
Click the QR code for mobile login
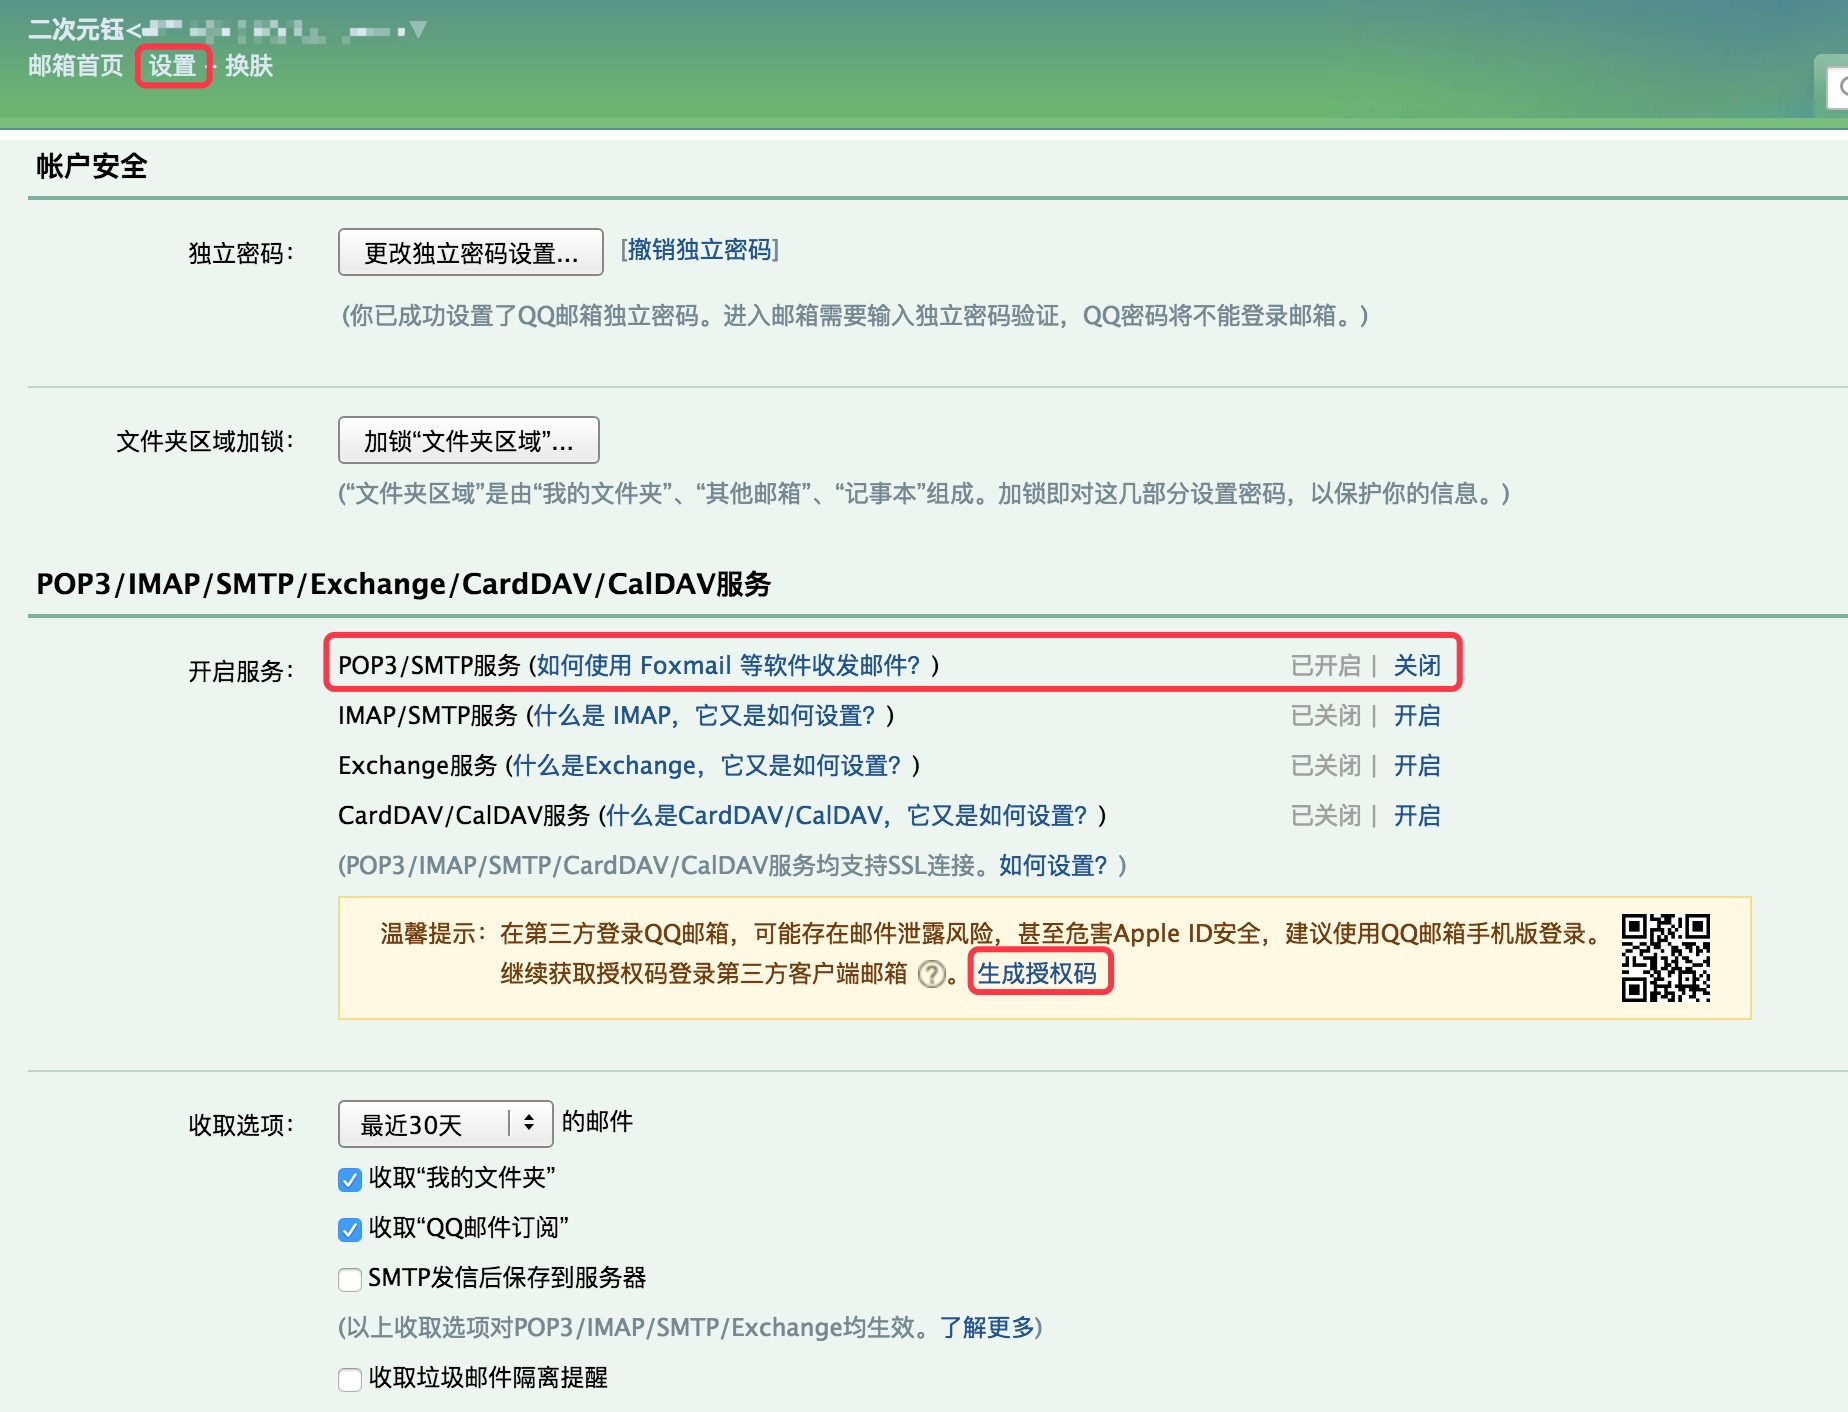(1667, 958)
